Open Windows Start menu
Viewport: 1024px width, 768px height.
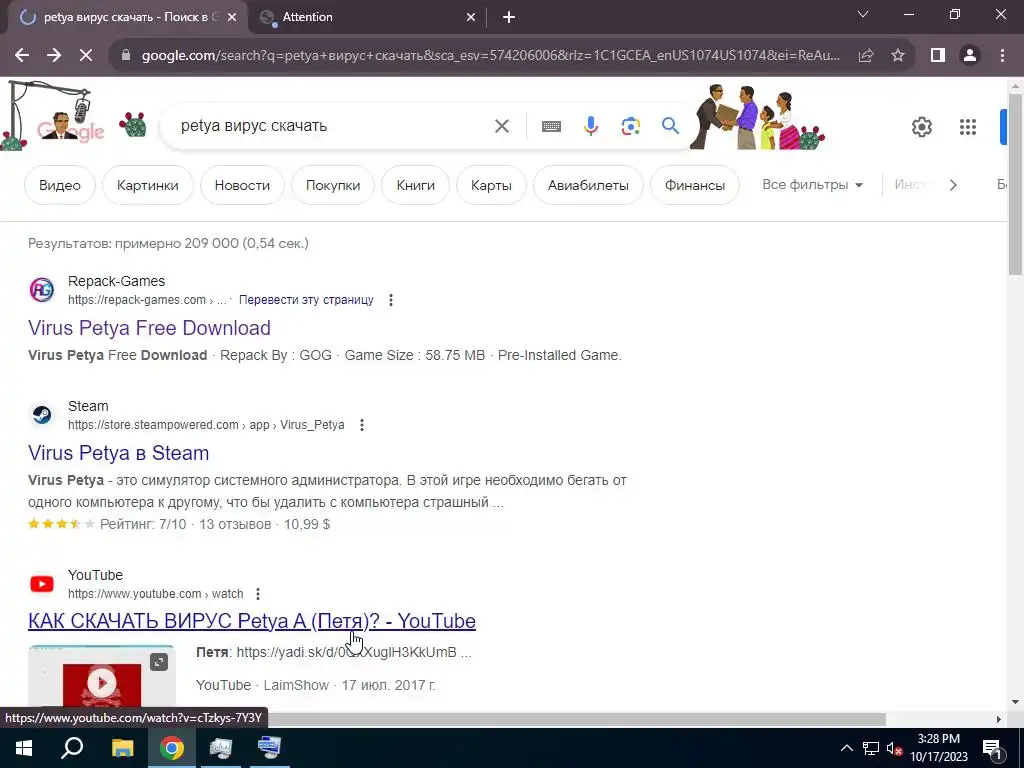click(24, 748)
